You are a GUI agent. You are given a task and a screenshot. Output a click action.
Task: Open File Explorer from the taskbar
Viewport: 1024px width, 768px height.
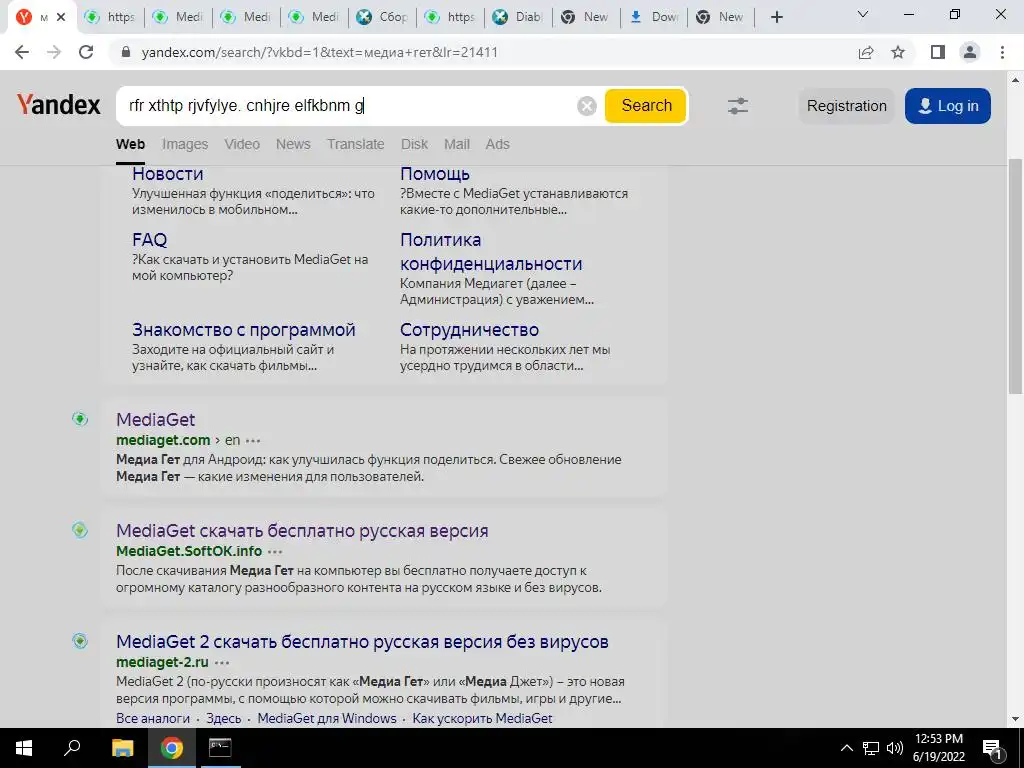coord(122,748)
